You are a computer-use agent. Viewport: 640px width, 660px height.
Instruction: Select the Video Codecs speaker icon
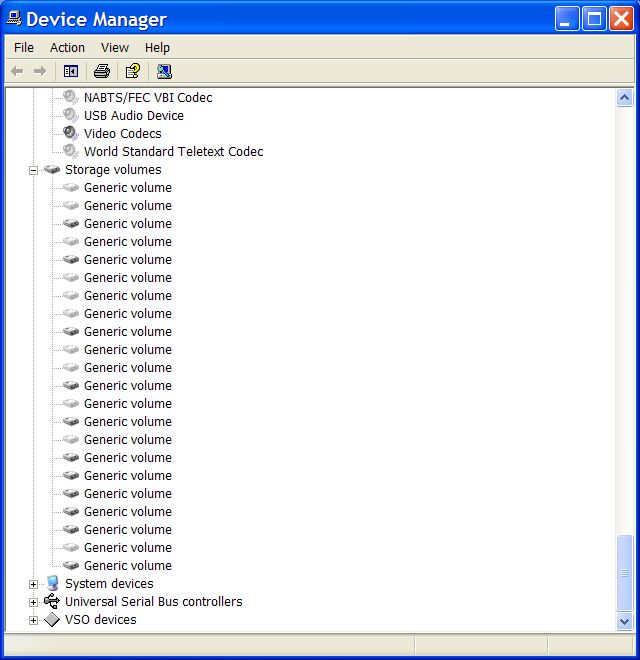70,133
